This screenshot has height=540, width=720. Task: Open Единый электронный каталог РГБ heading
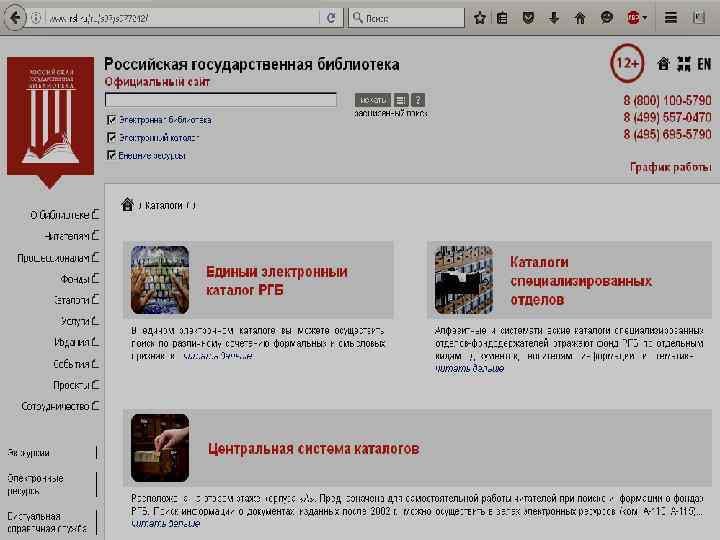point(276,281)
